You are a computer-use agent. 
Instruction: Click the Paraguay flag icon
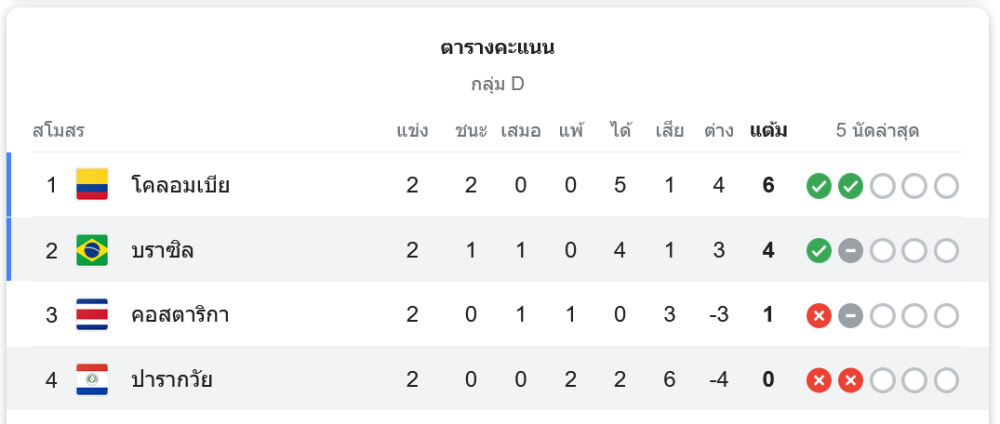[92, 380]
